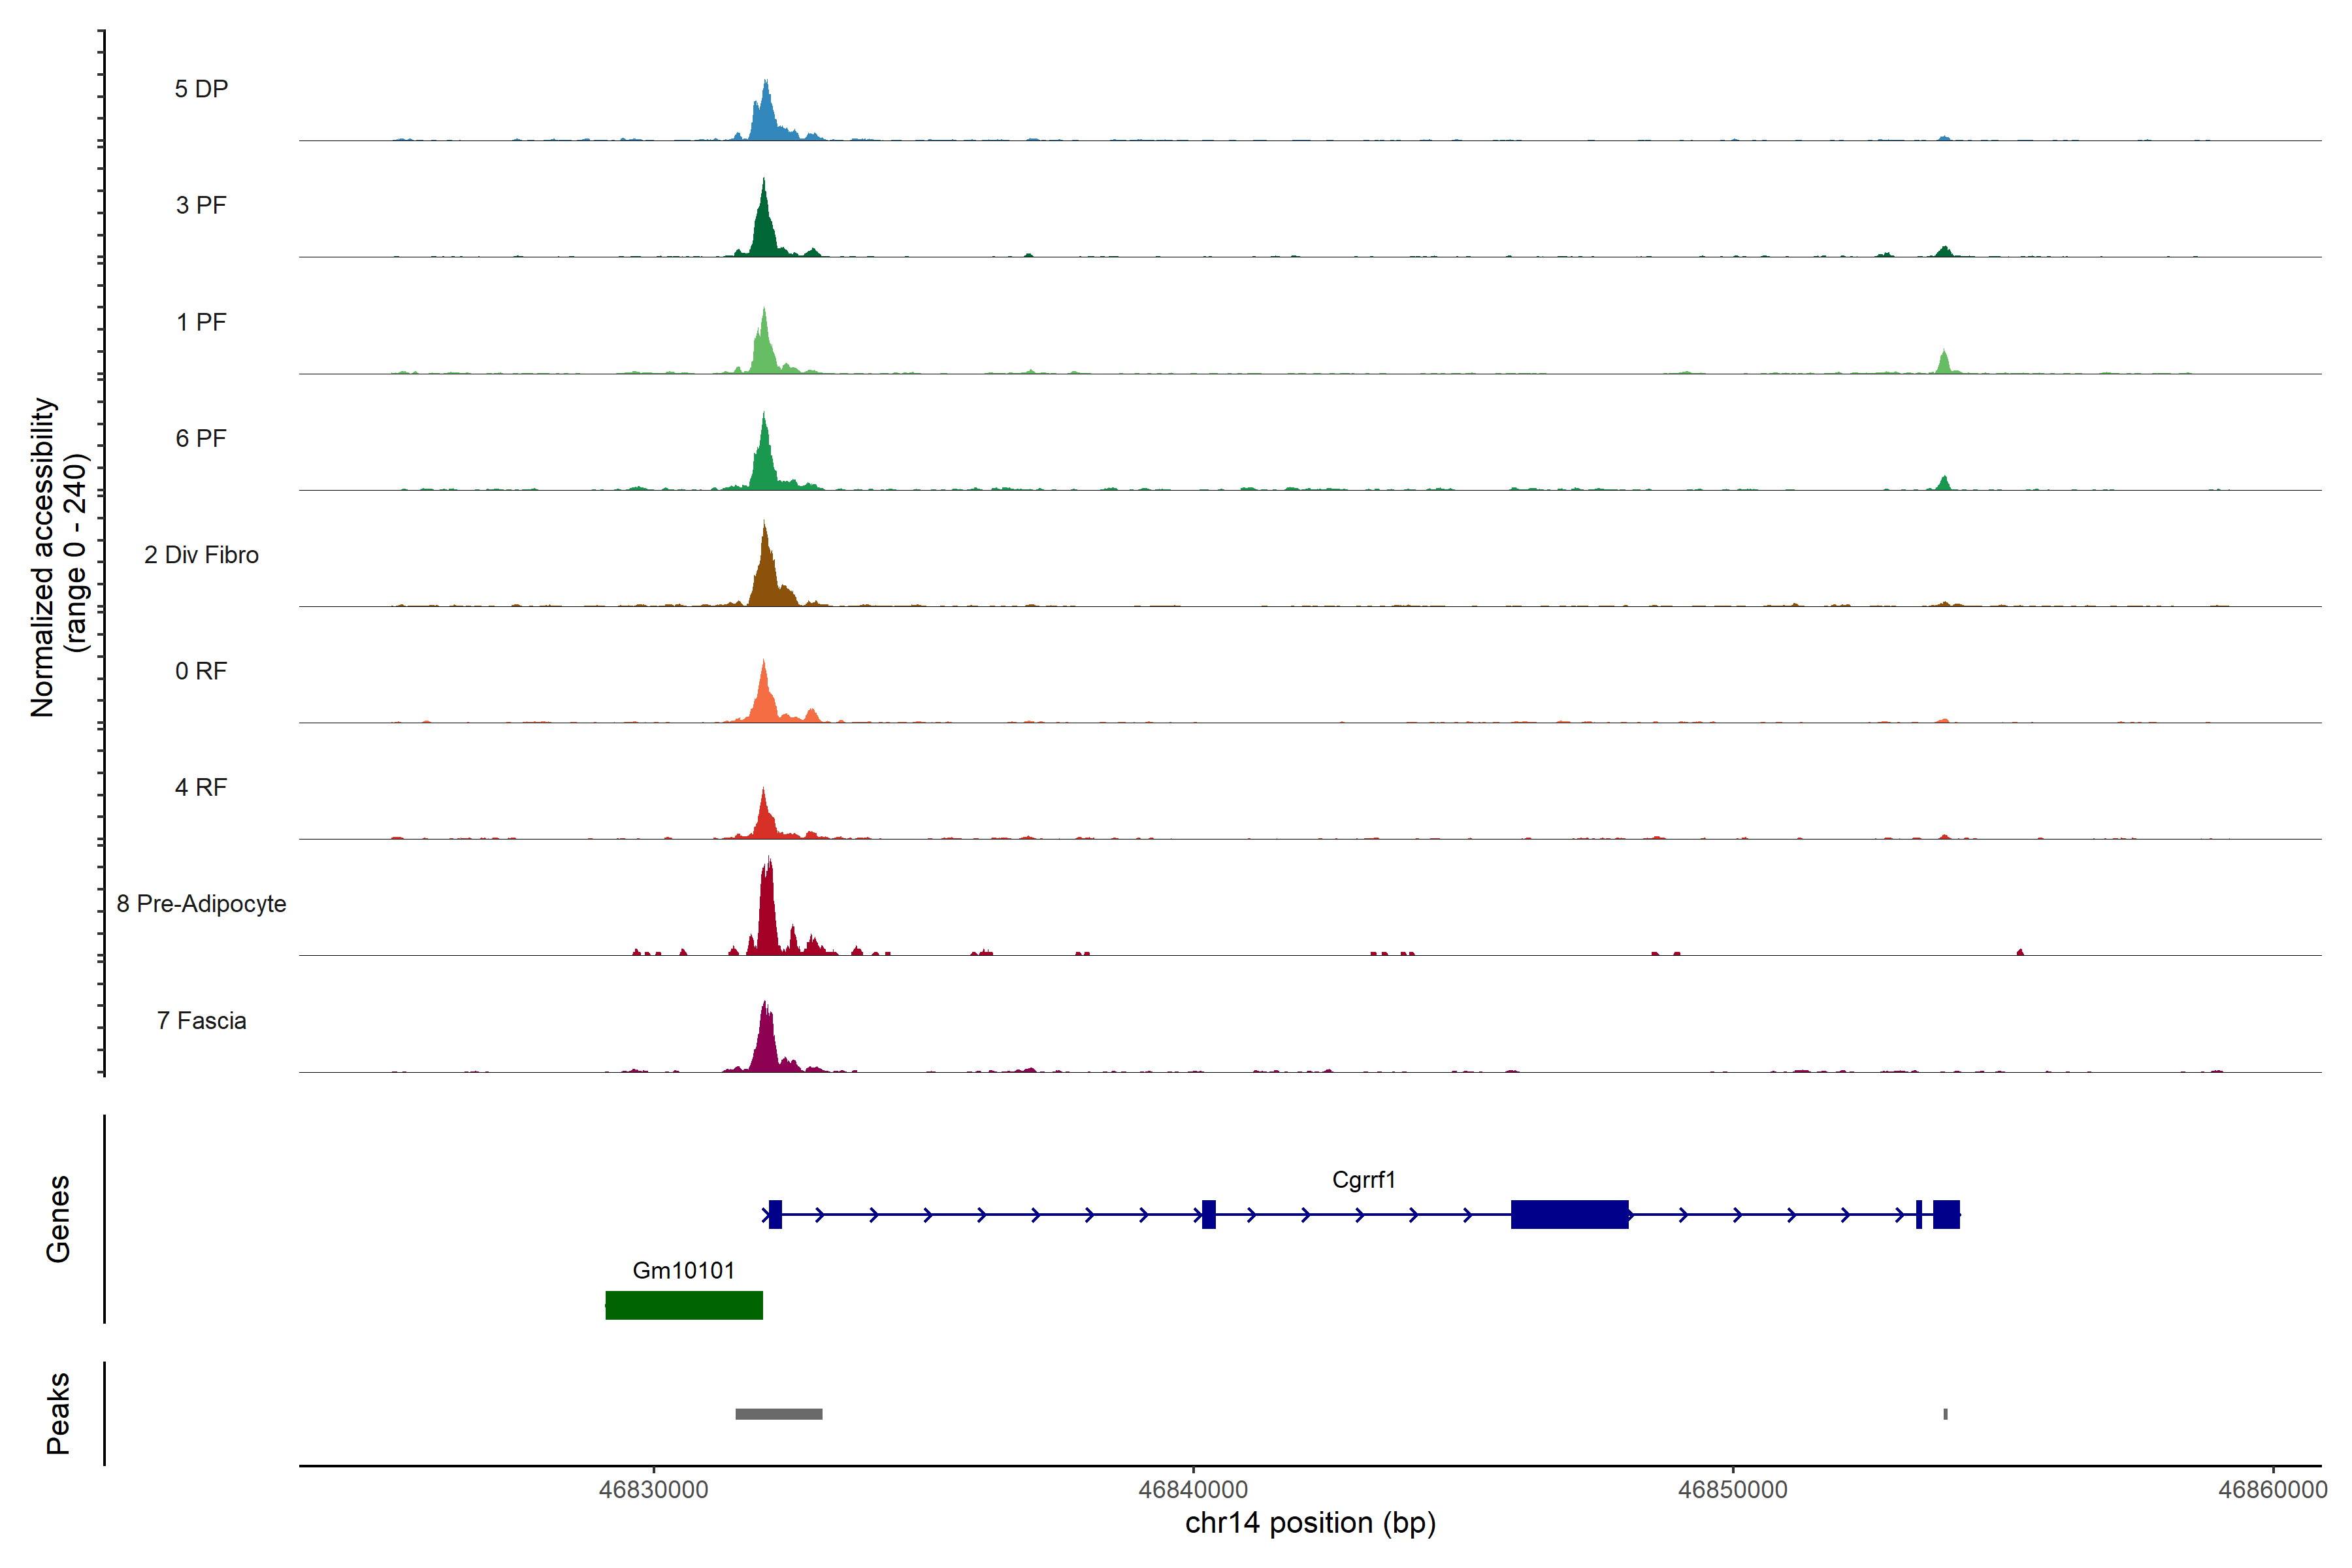The image size is (2352, 1568).
Task: Click the chr14 position axis title
Action: coord(1310,1523)
